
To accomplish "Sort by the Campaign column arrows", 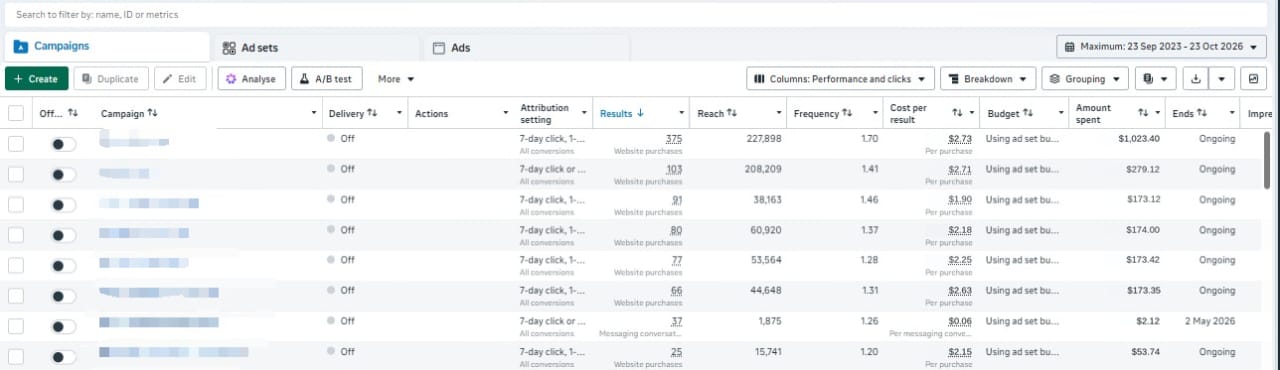I will tap(152, 114).
